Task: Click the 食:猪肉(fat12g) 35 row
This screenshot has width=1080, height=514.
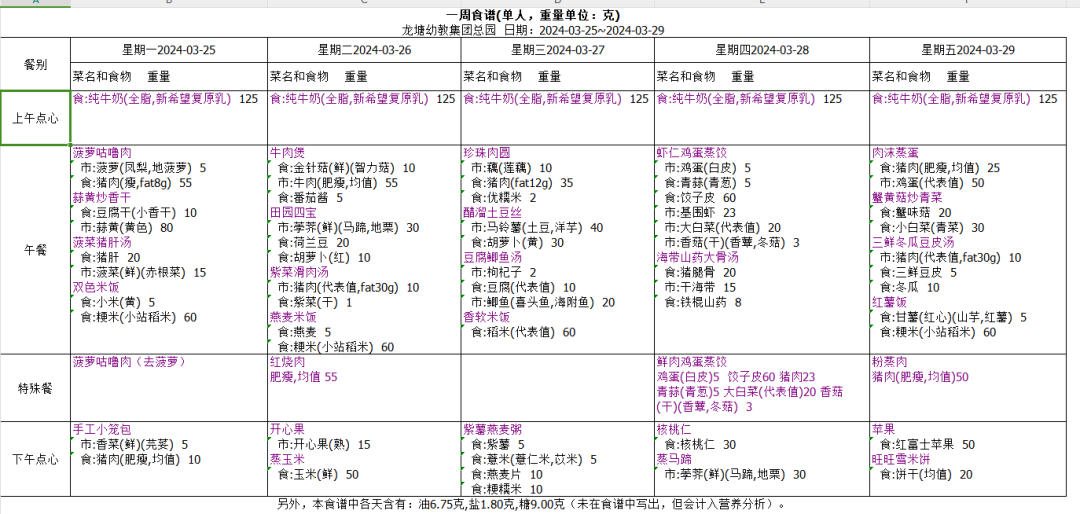Action: pos(522,183)
